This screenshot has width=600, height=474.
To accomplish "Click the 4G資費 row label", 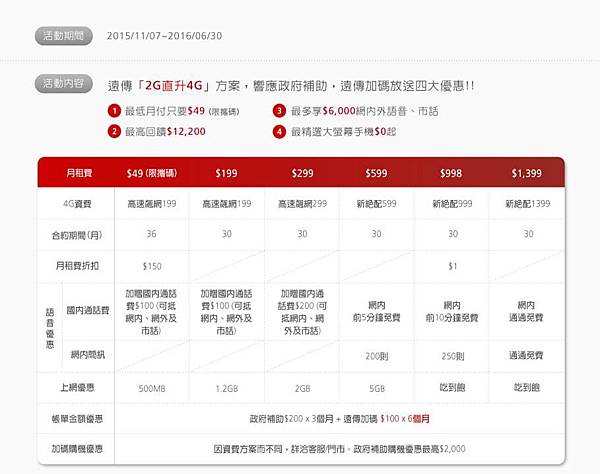I will point(77,204).
